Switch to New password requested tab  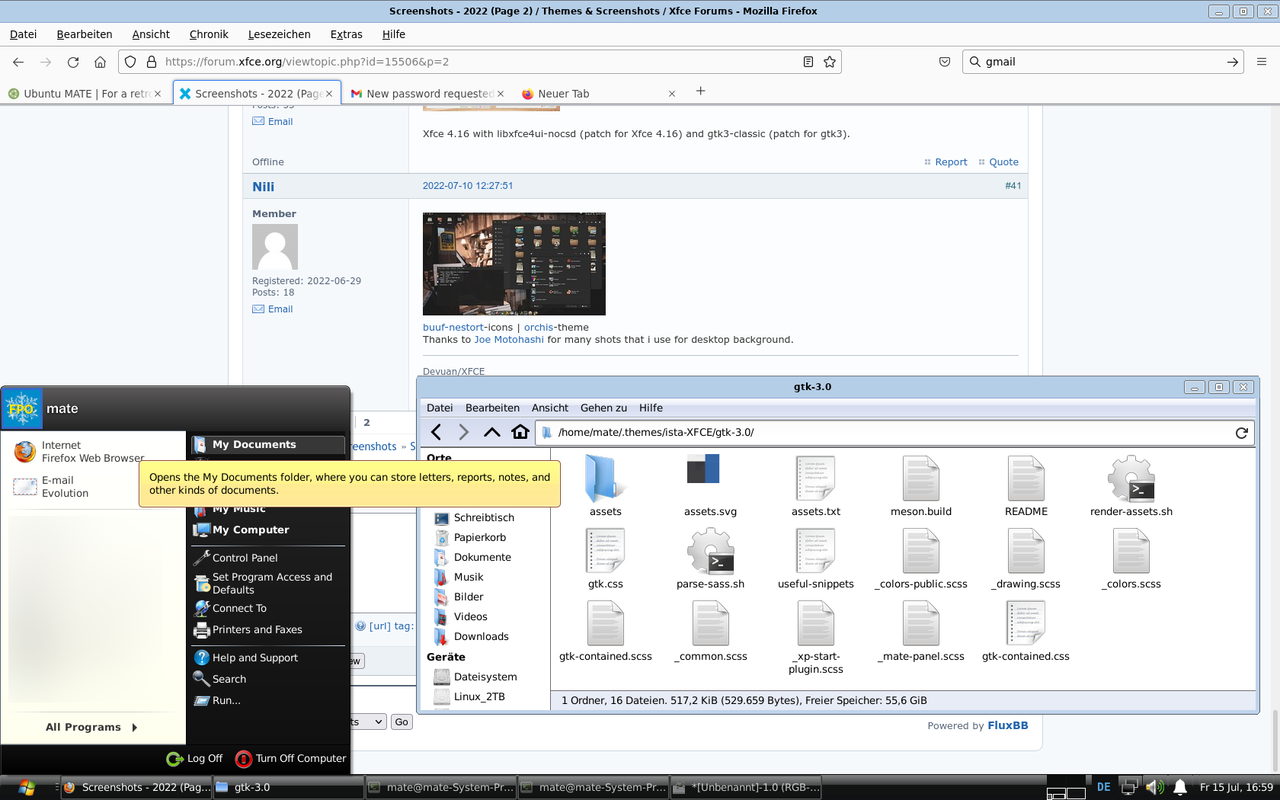[427, 94]
